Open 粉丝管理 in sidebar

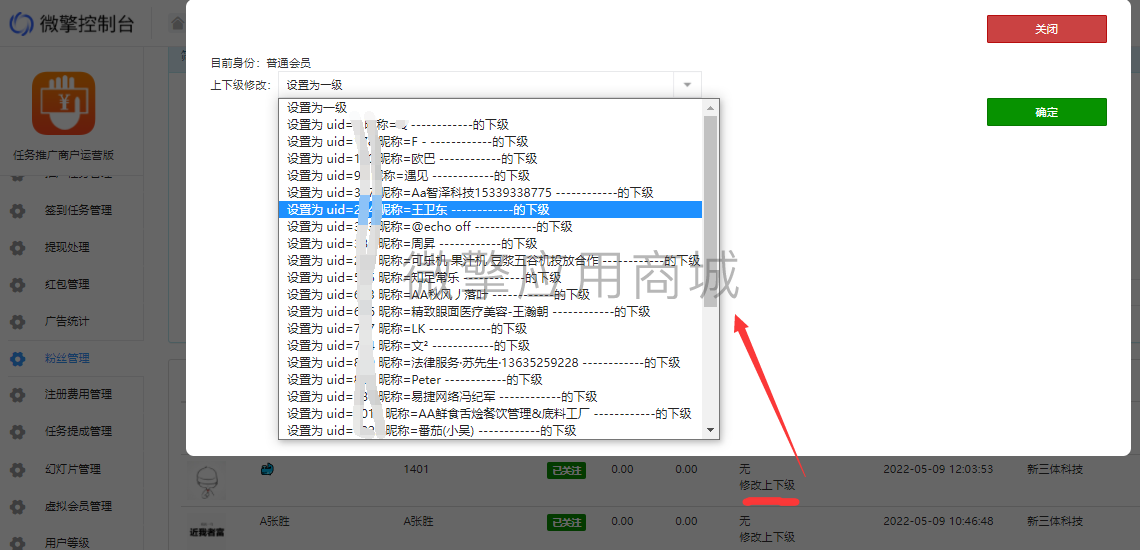pyautogui.click(x=67, y=358)
